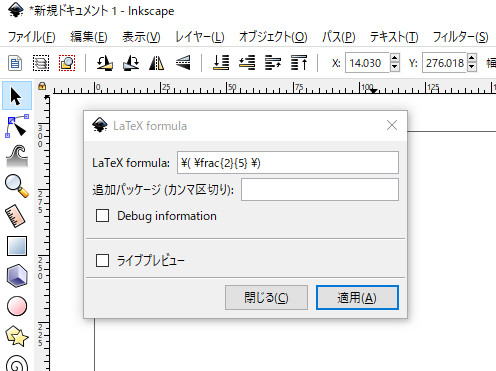Image resolution: width=496 pixels, height=371 pixels.
Task: Raise selection one step
Action: click(x=273, y=63)
